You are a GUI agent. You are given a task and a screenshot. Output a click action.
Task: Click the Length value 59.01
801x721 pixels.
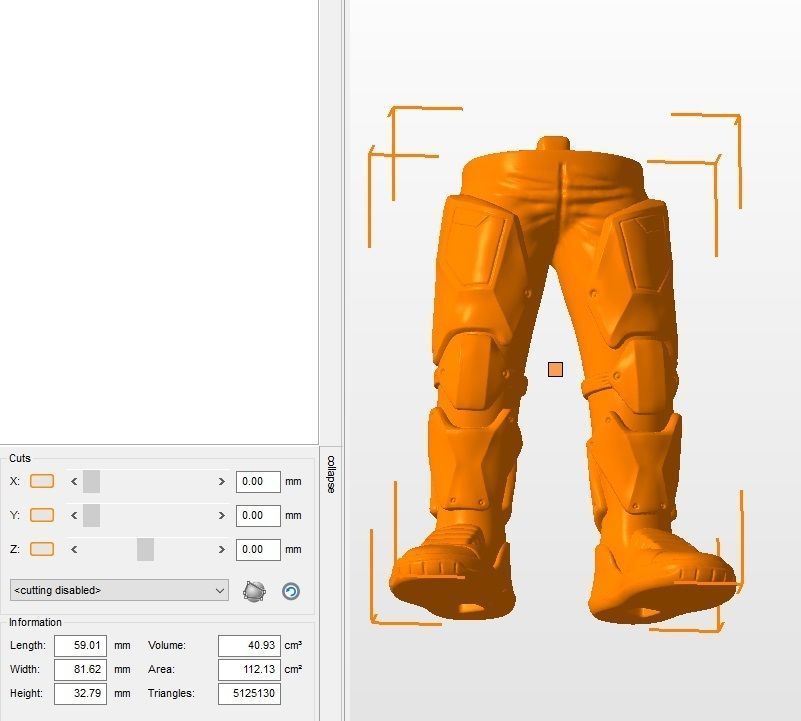tap(80, 646)
